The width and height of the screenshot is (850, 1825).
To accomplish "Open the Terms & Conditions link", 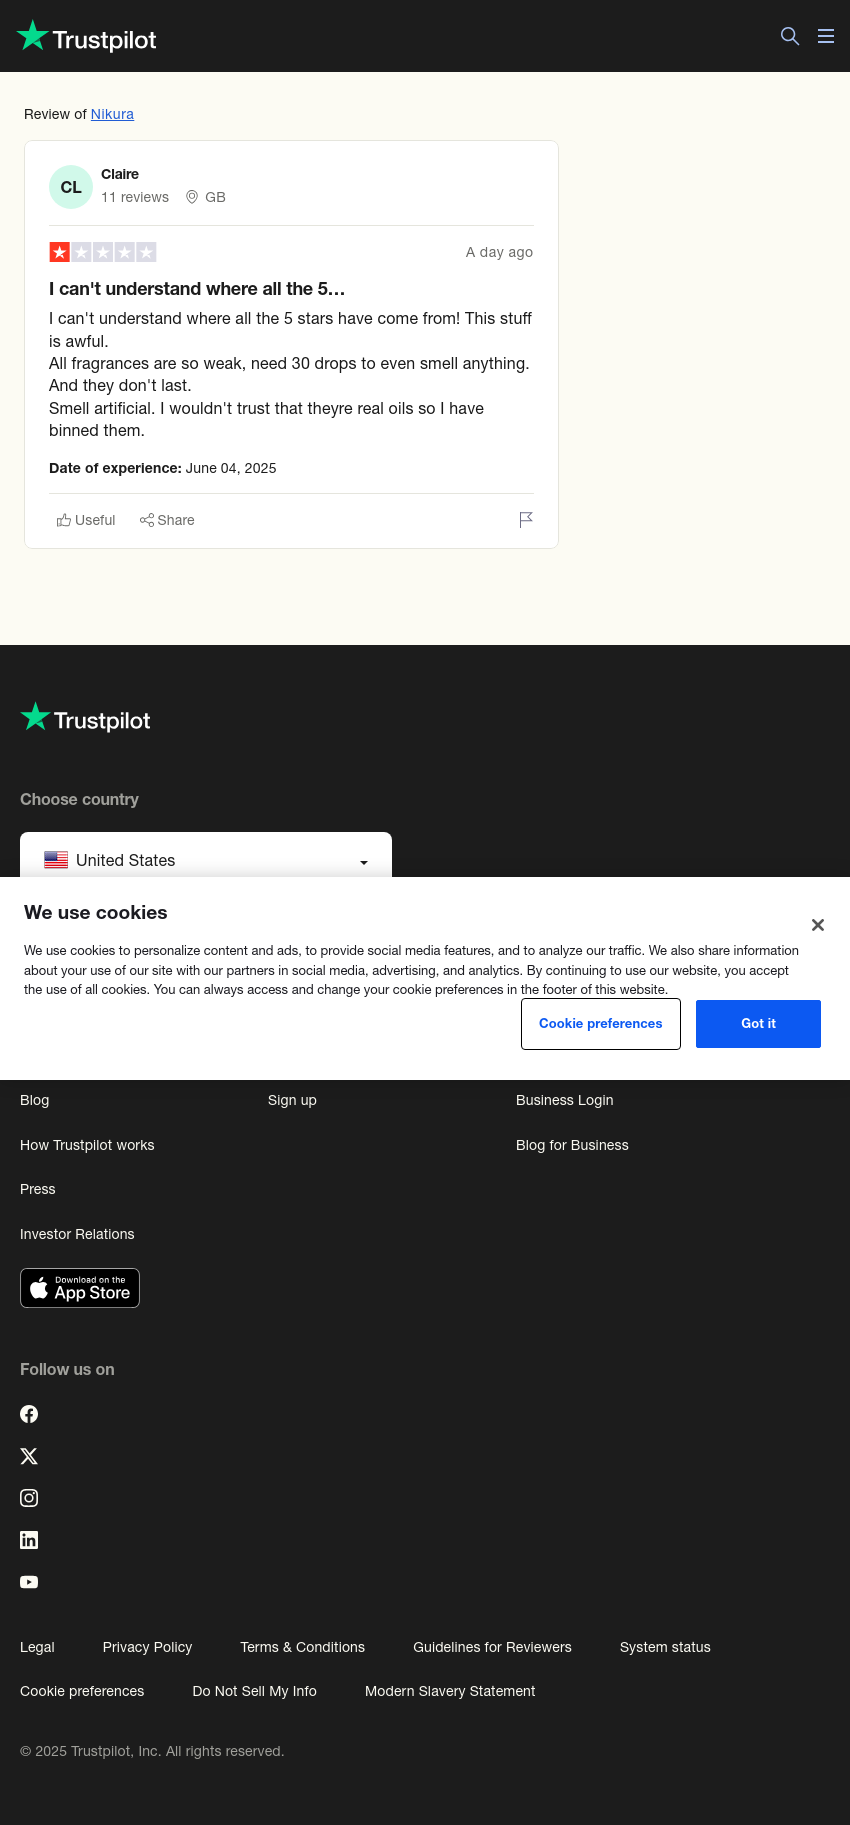I will pyautogui.click(x=302, y=1647).
